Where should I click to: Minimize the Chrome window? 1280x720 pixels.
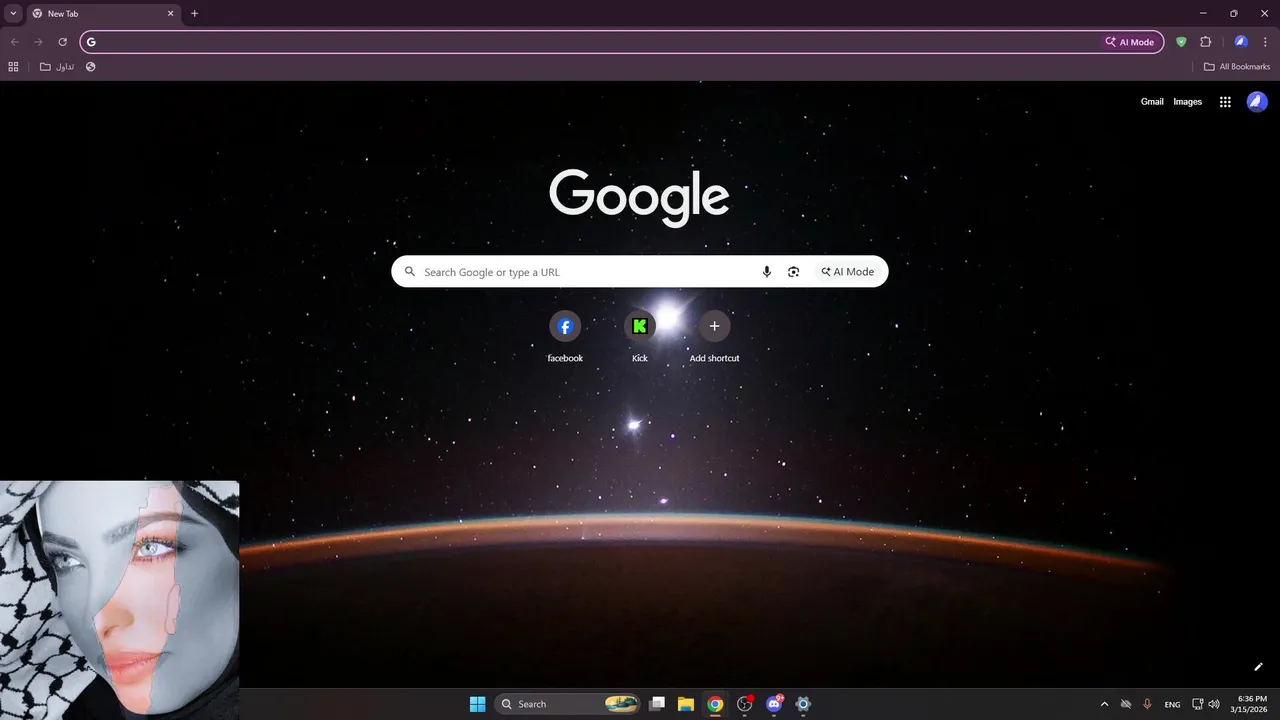click(x=1203, y=14)
